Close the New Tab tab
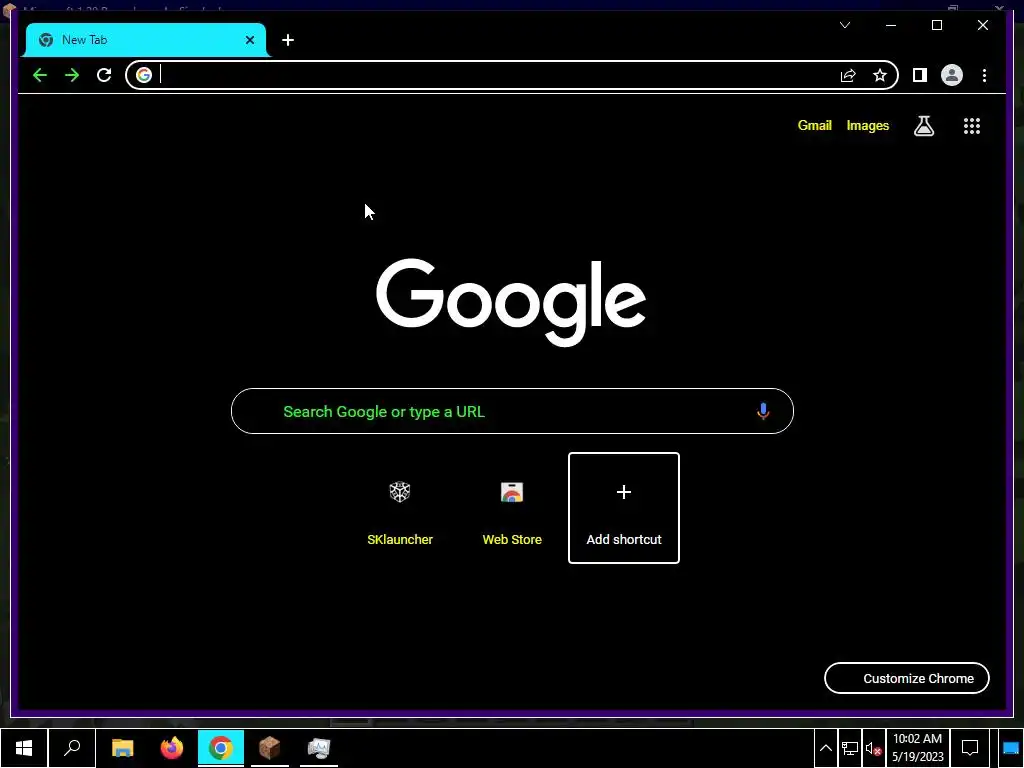Image resolution: width=1024 pixels, height=768 pixels. point(249,40)
